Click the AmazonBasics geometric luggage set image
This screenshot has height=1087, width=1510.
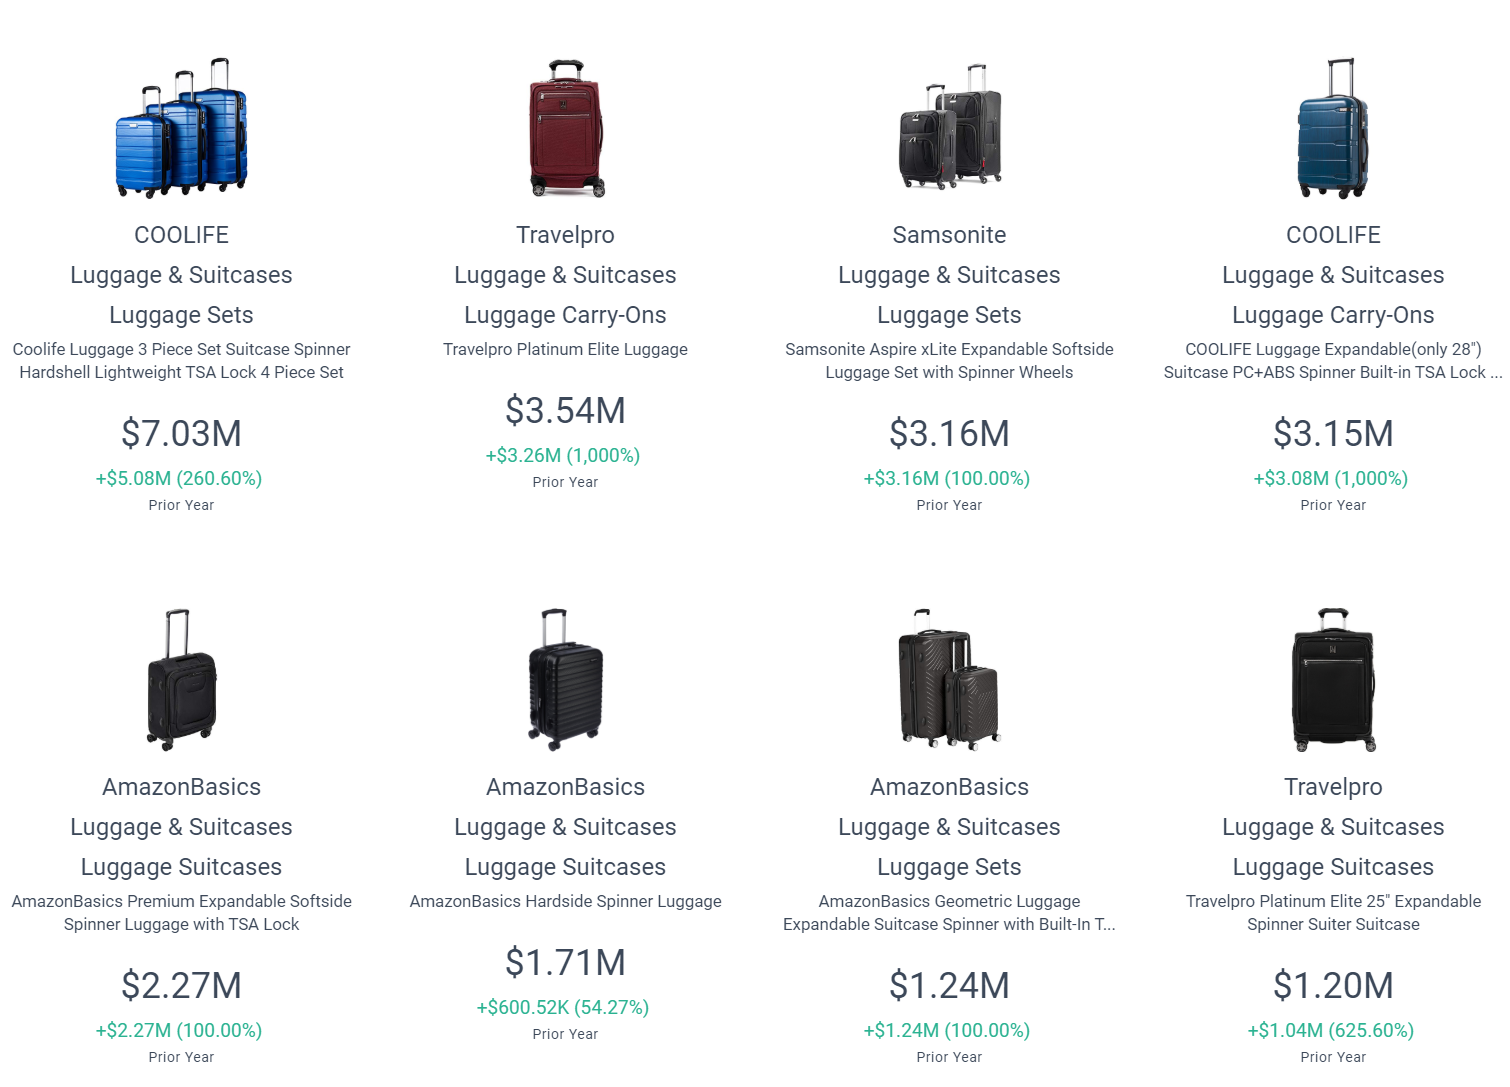tap(950, 680)
